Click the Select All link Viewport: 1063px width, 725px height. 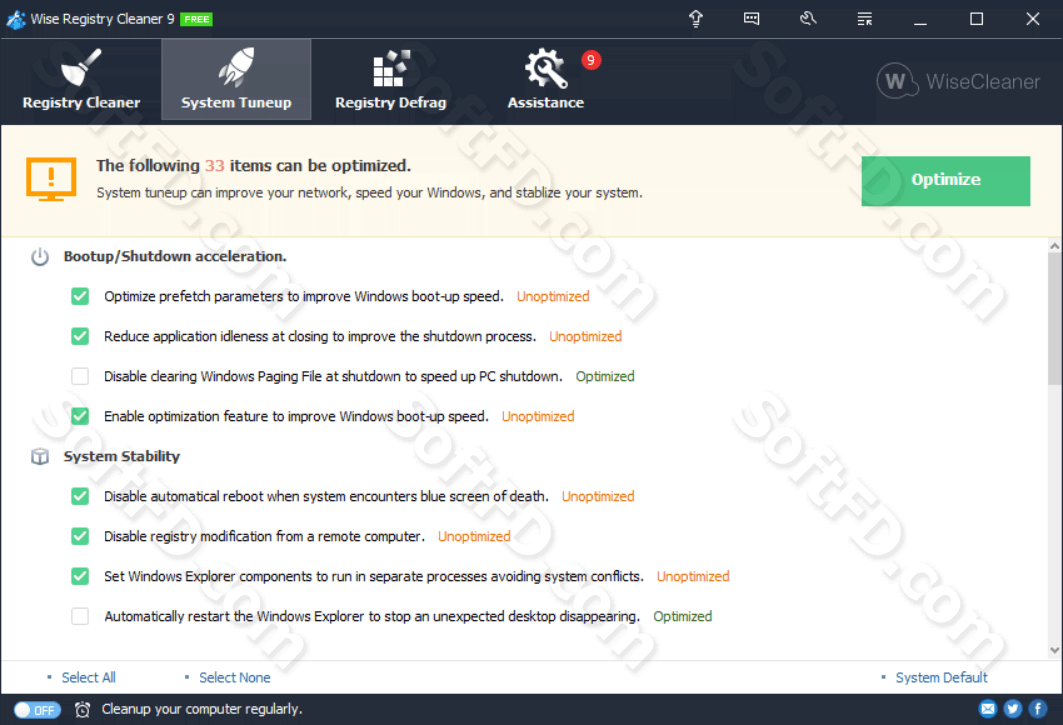click(88, 678)
